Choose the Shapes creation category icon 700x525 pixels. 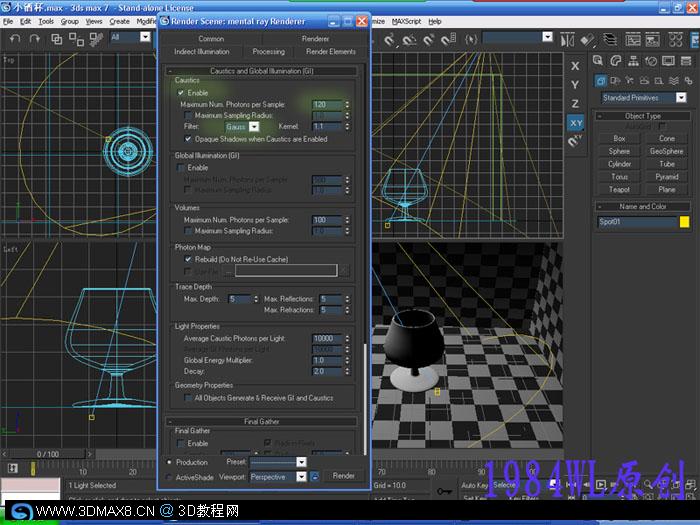[615, 81]
